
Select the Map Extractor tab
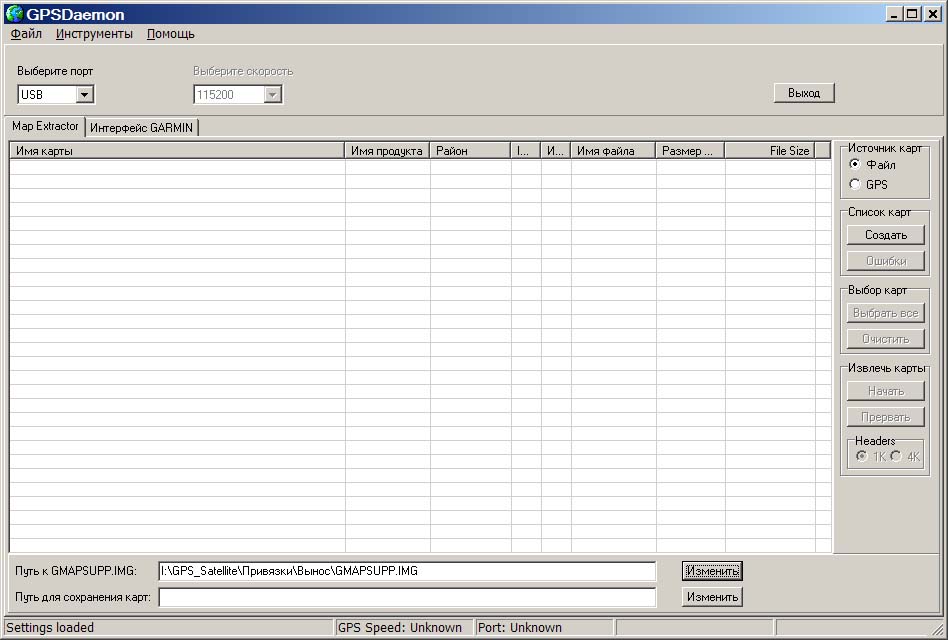coord(45,126)
